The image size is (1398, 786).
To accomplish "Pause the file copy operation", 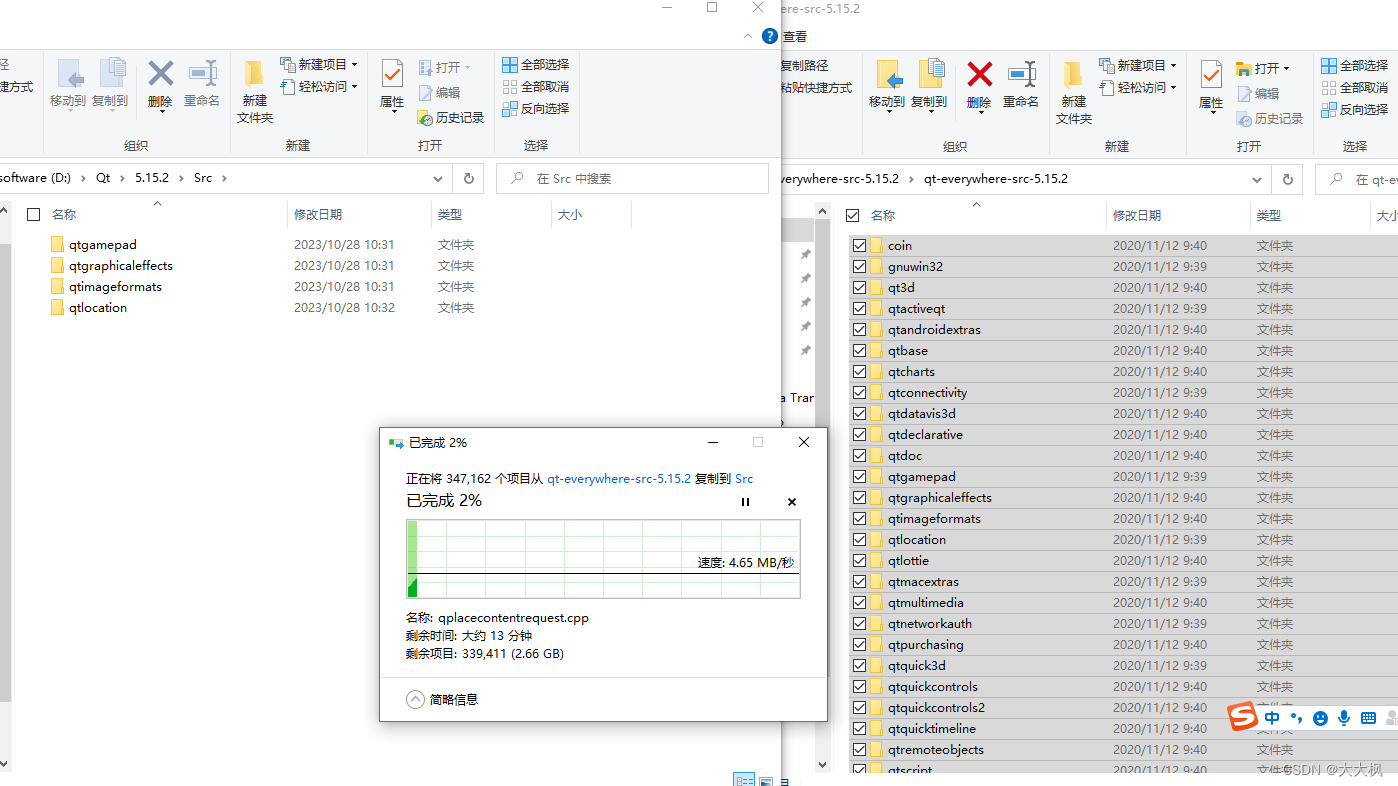I will tap(745, 502).
